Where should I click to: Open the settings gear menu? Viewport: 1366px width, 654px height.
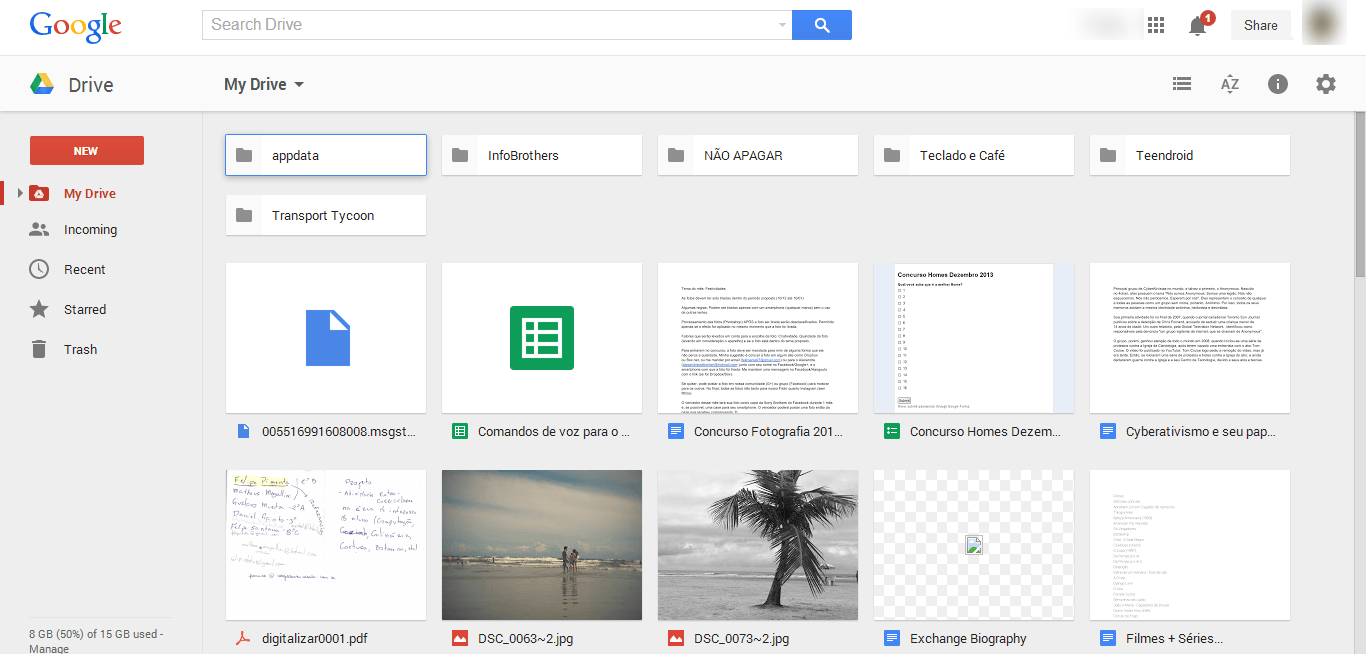(1326, 85)
